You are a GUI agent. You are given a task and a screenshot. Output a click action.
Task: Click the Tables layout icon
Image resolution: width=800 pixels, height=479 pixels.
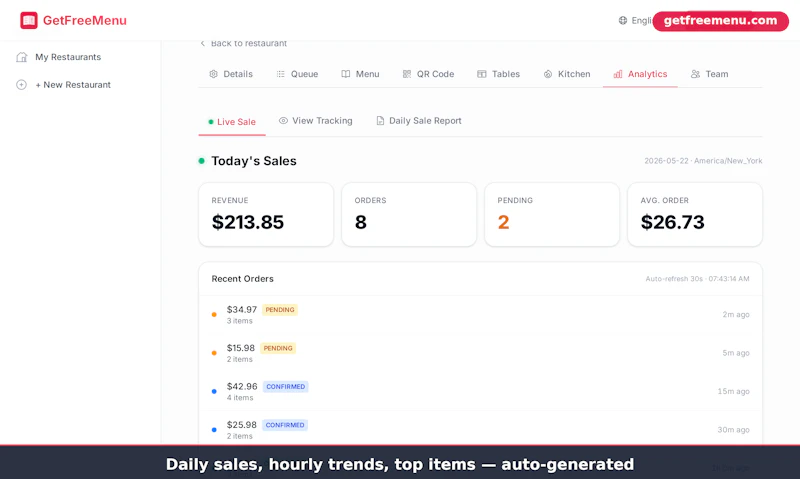coord(482,74)
